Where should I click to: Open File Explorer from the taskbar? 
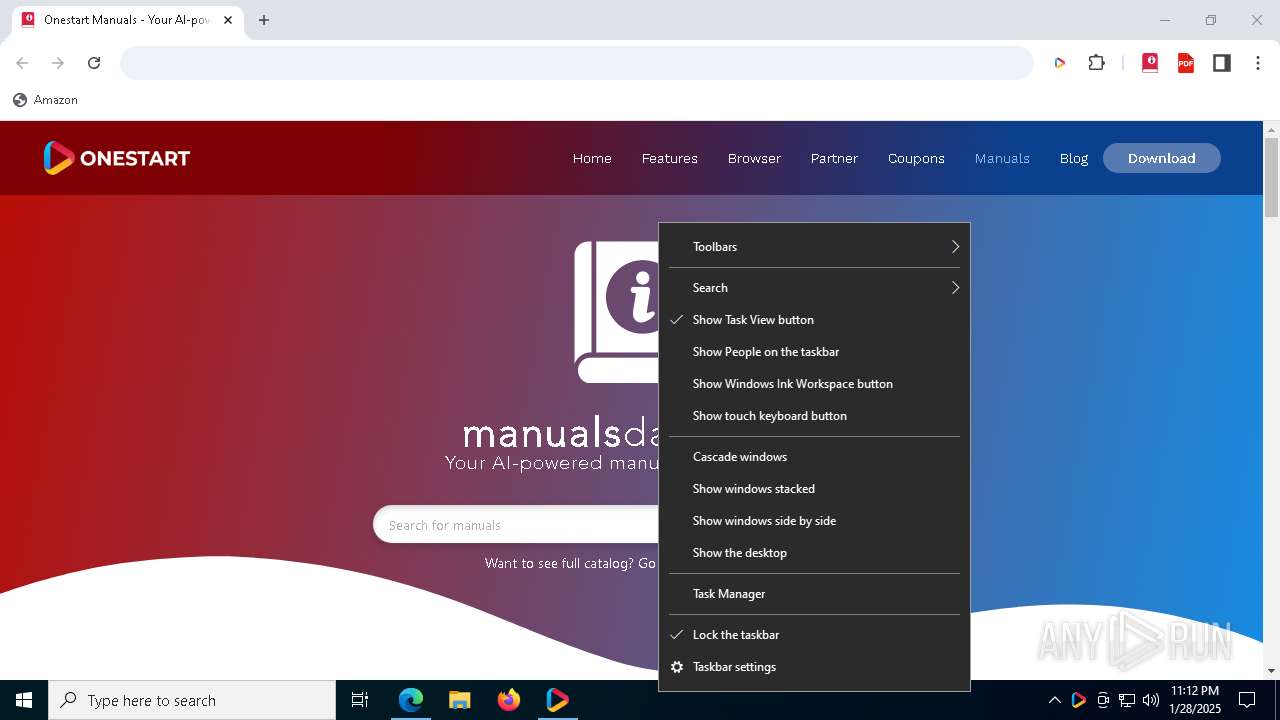pyautogui.click(x=460, y=700)
